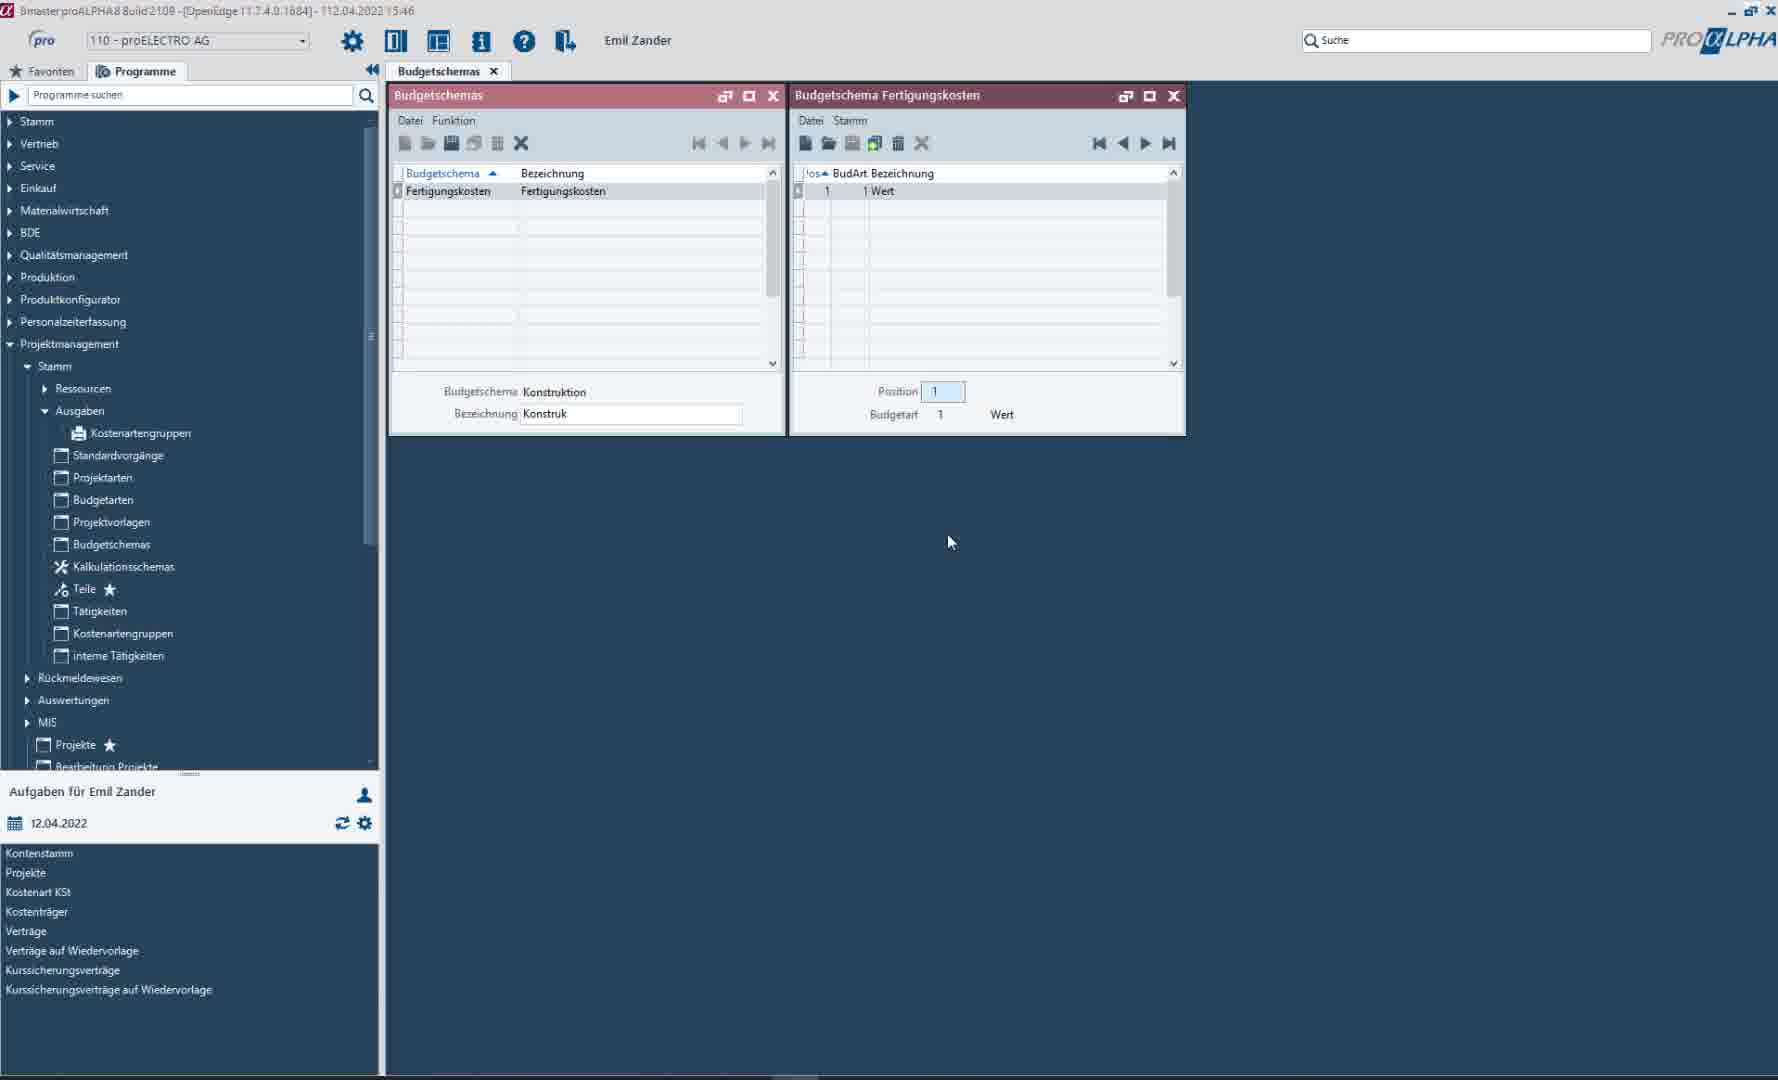
Task: Expand the Einkauf tree node
Action: coord(10,188)
